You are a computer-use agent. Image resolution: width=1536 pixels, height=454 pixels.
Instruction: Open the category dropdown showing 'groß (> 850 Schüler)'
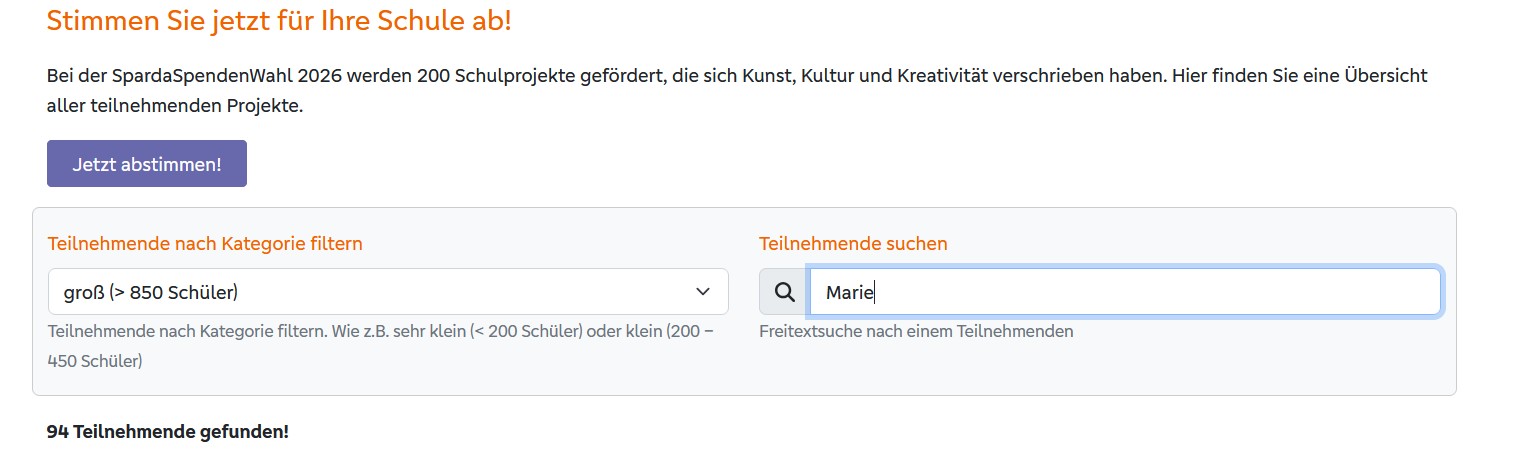[387, 292]
